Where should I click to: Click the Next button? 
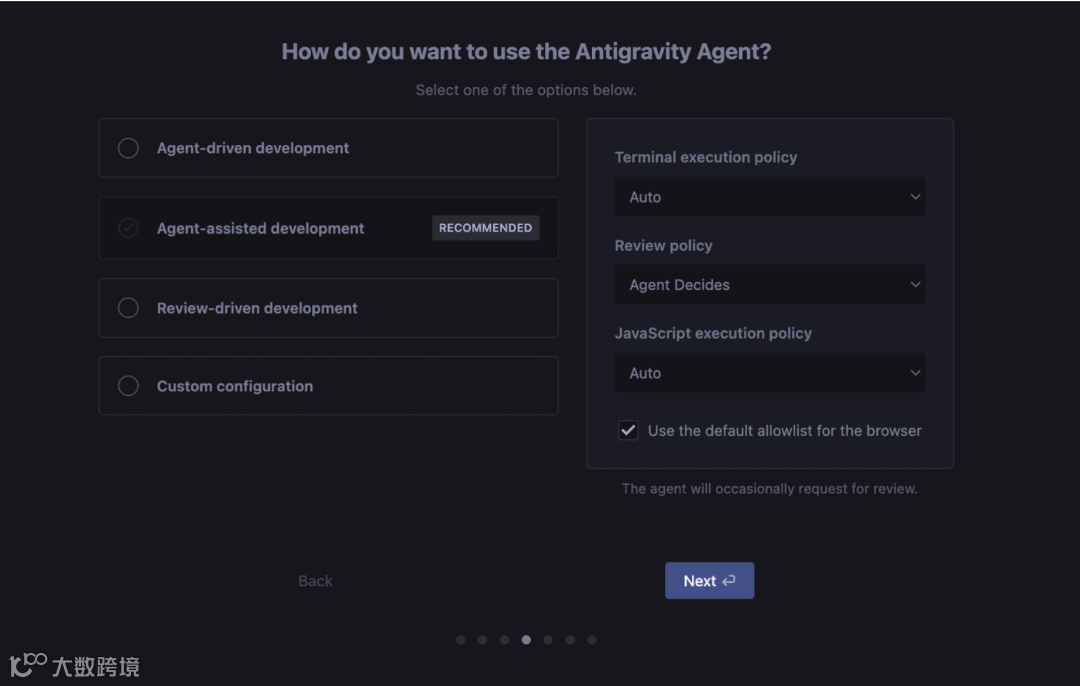709,581
